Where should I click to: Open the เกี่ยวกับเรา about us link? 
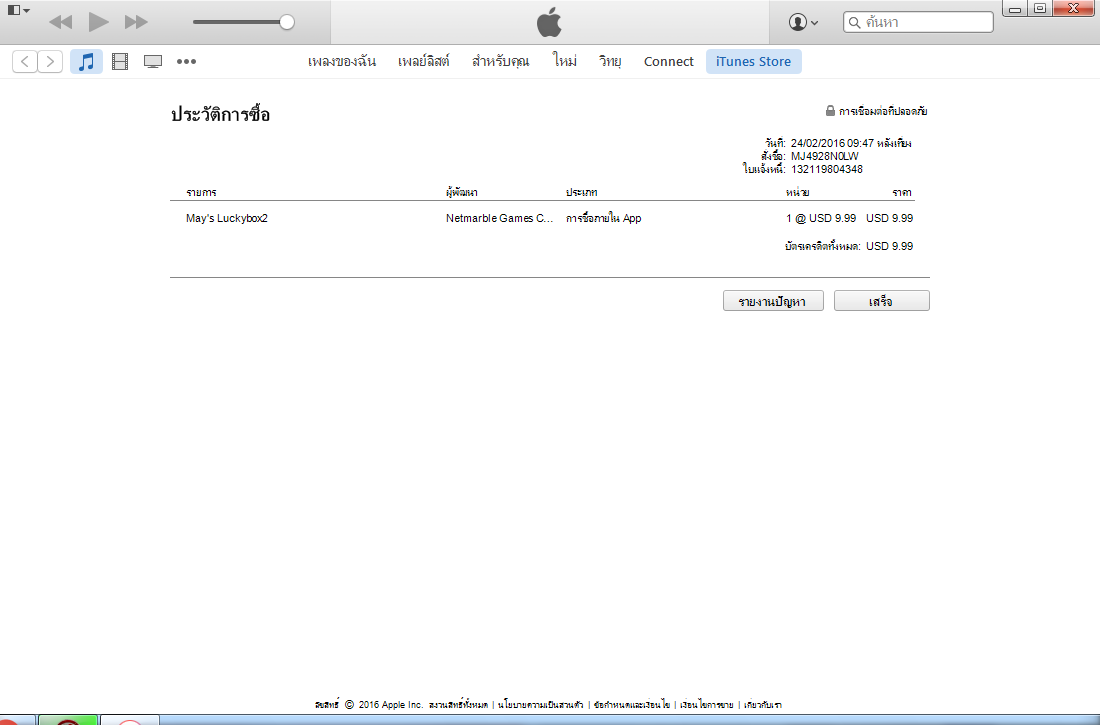(x=763, y=705)
